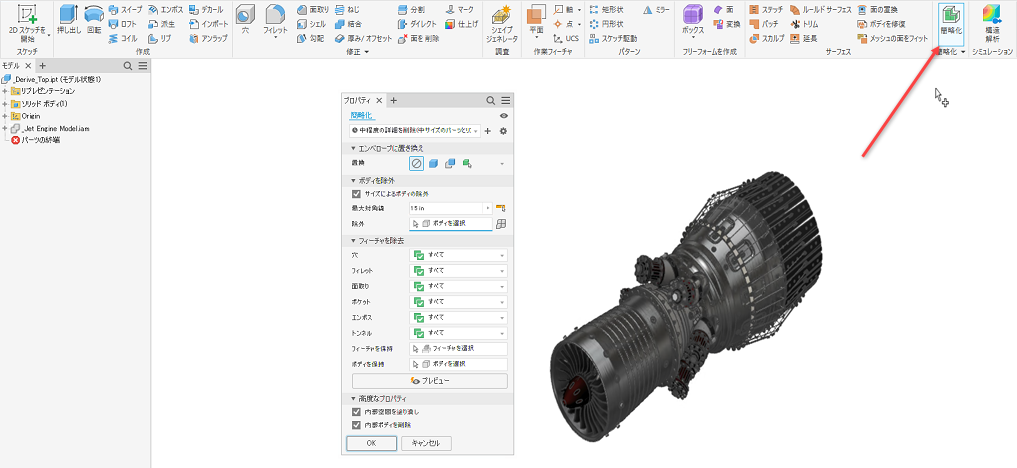Toggle the eye visibility icon in properties panel
Viewport: 1017px width, 468px height.
coord(504,115)
